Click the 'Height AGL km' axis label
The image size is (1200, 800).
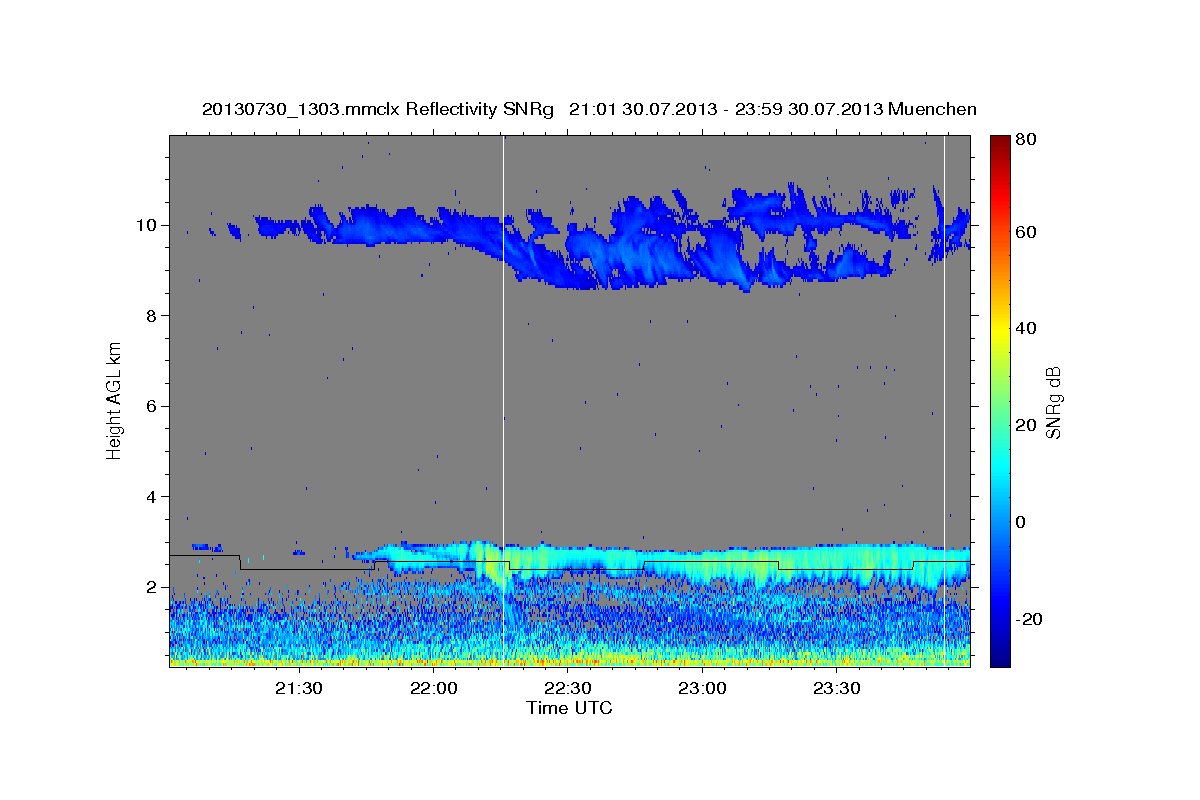(x=115, y=401)
